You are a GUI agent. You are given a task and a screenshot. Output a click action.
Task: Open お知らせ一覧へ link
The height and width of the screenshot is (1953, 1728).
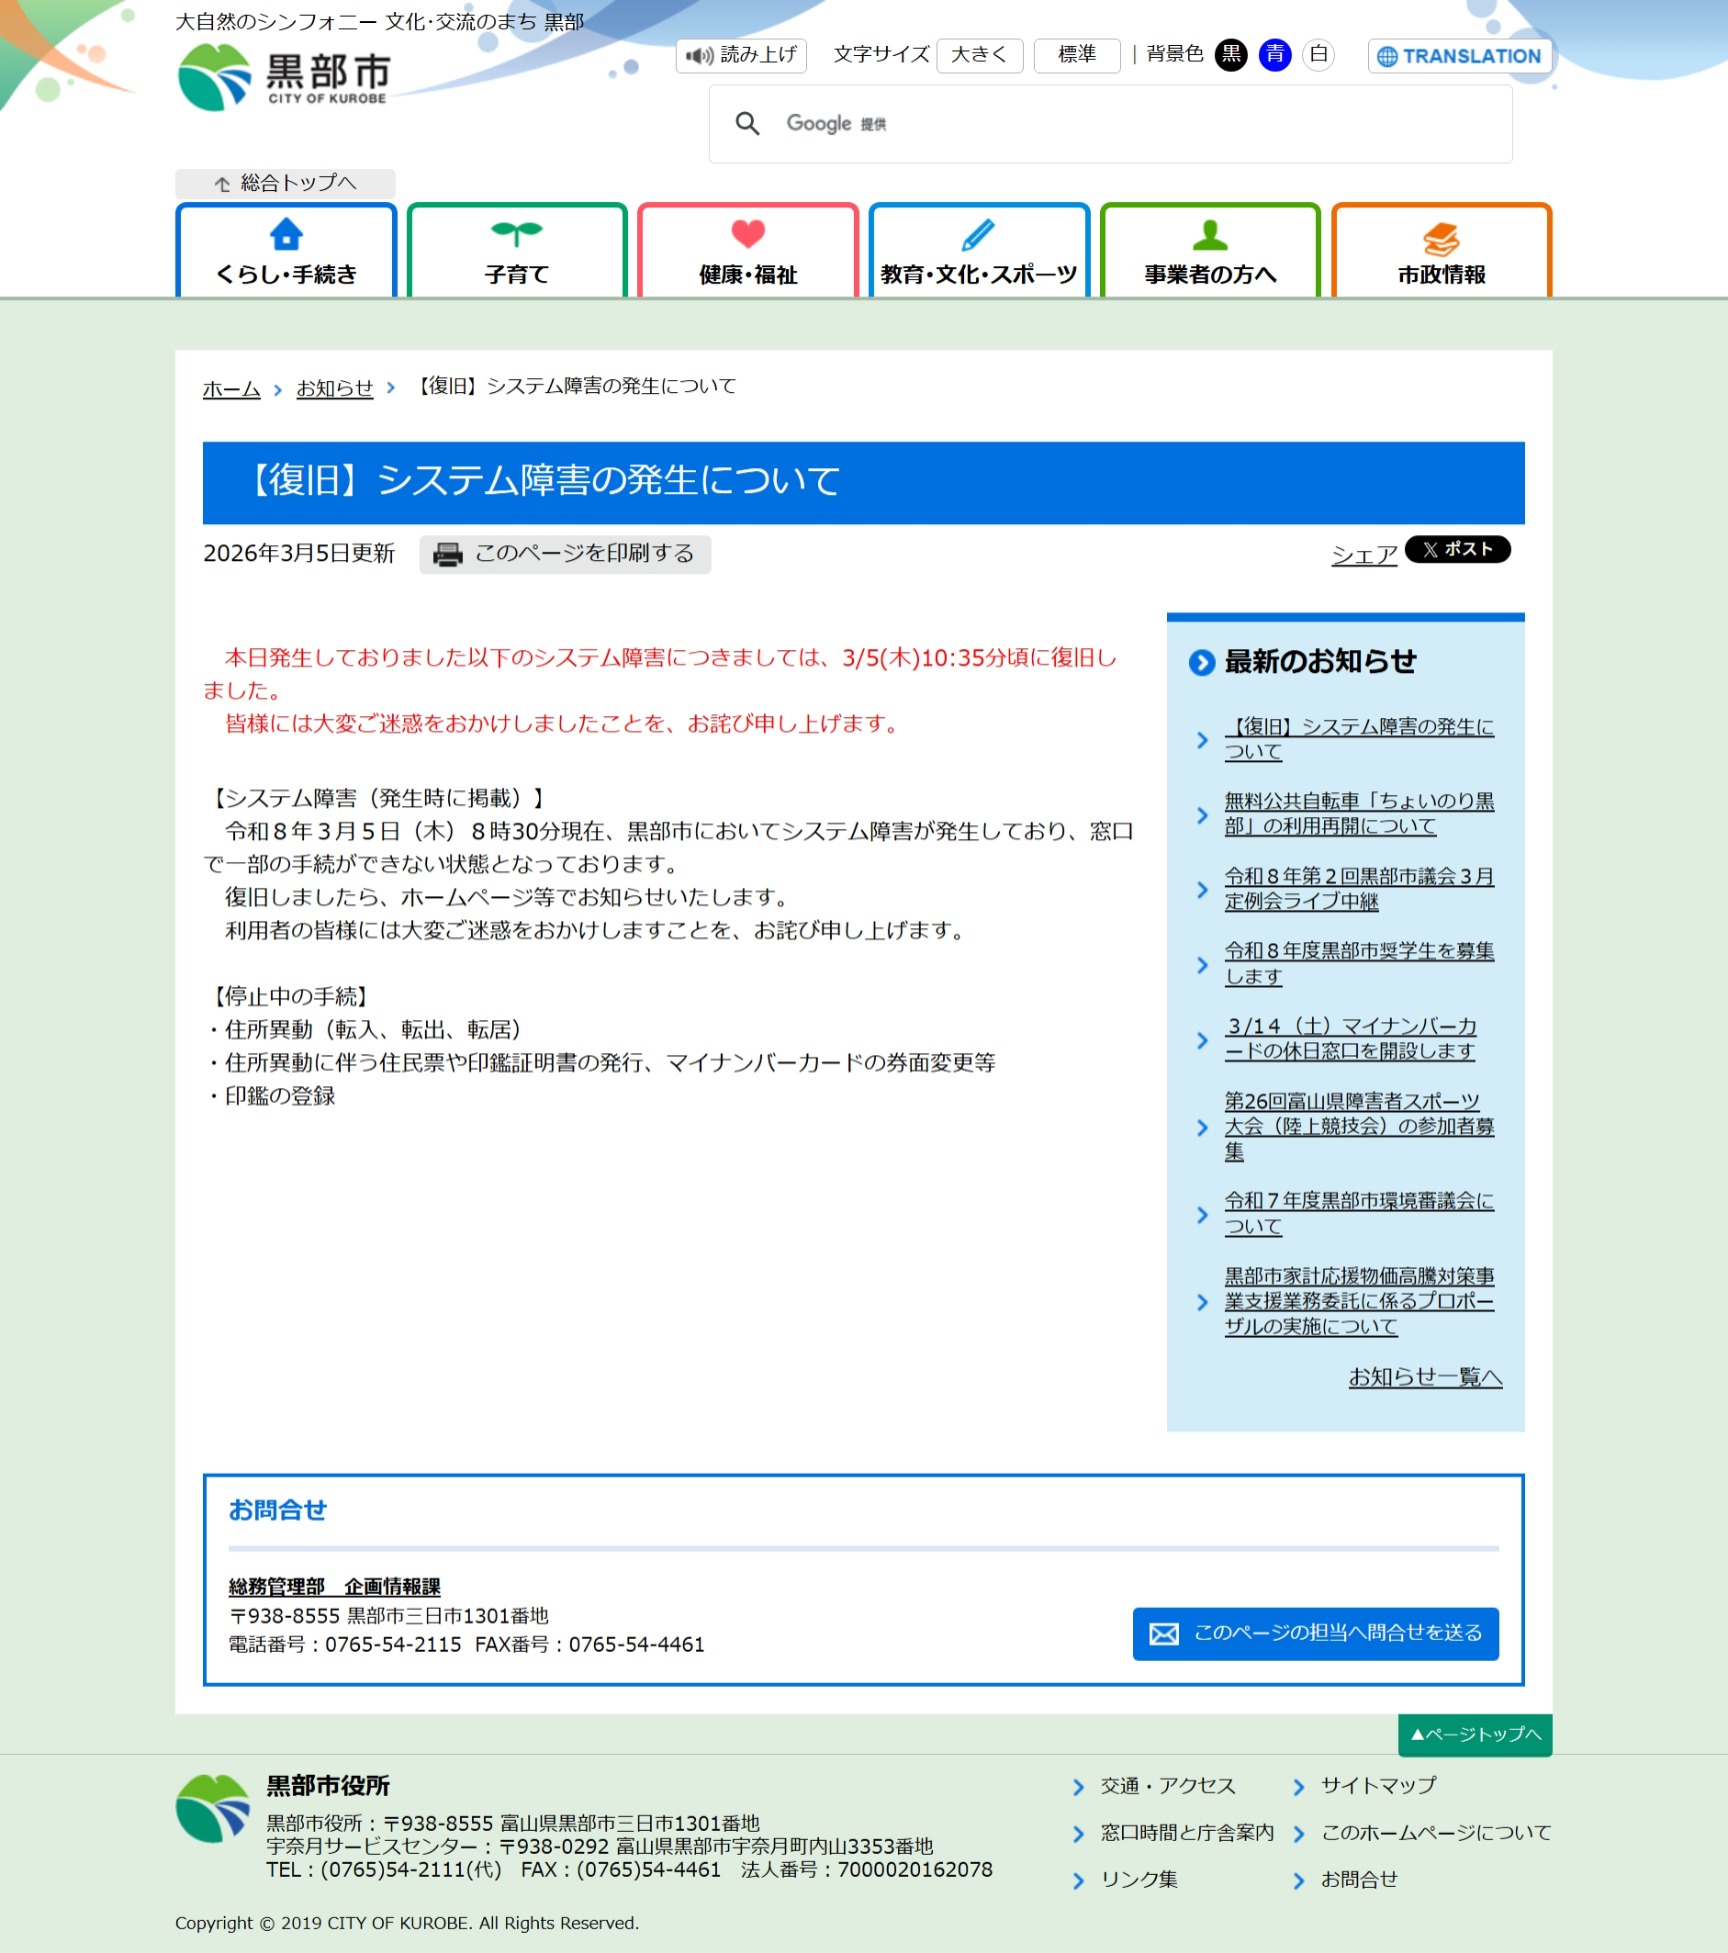1425,1377
